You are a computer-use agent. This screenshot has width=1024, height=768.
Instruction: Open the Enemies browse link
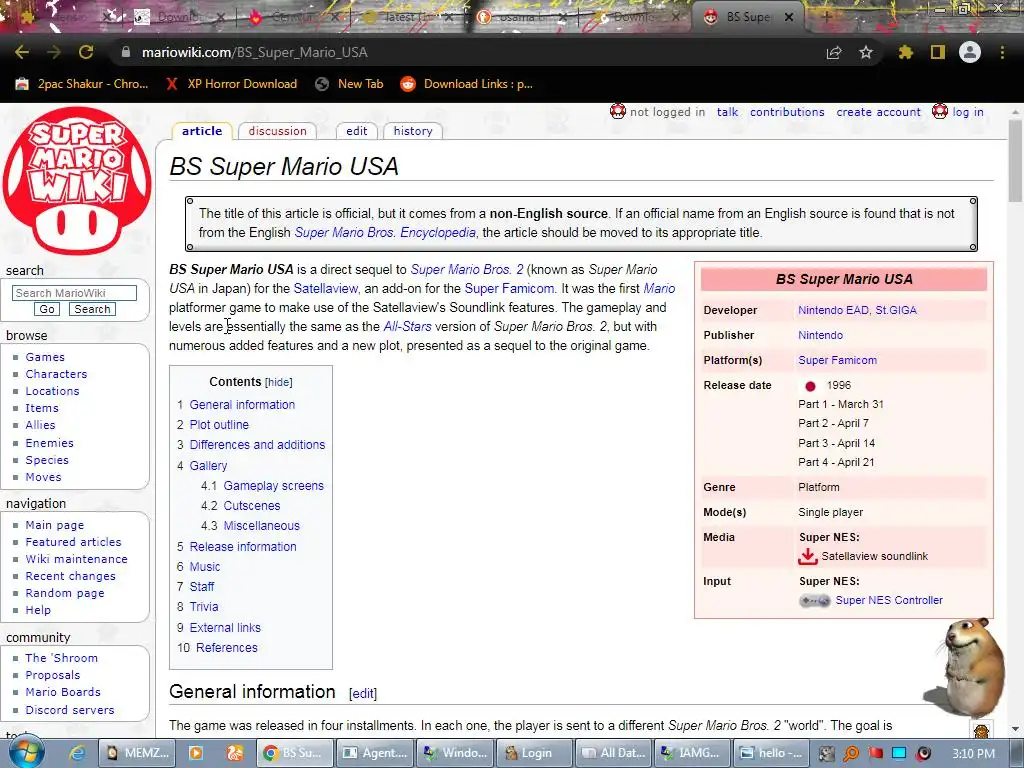coord(50,443)
